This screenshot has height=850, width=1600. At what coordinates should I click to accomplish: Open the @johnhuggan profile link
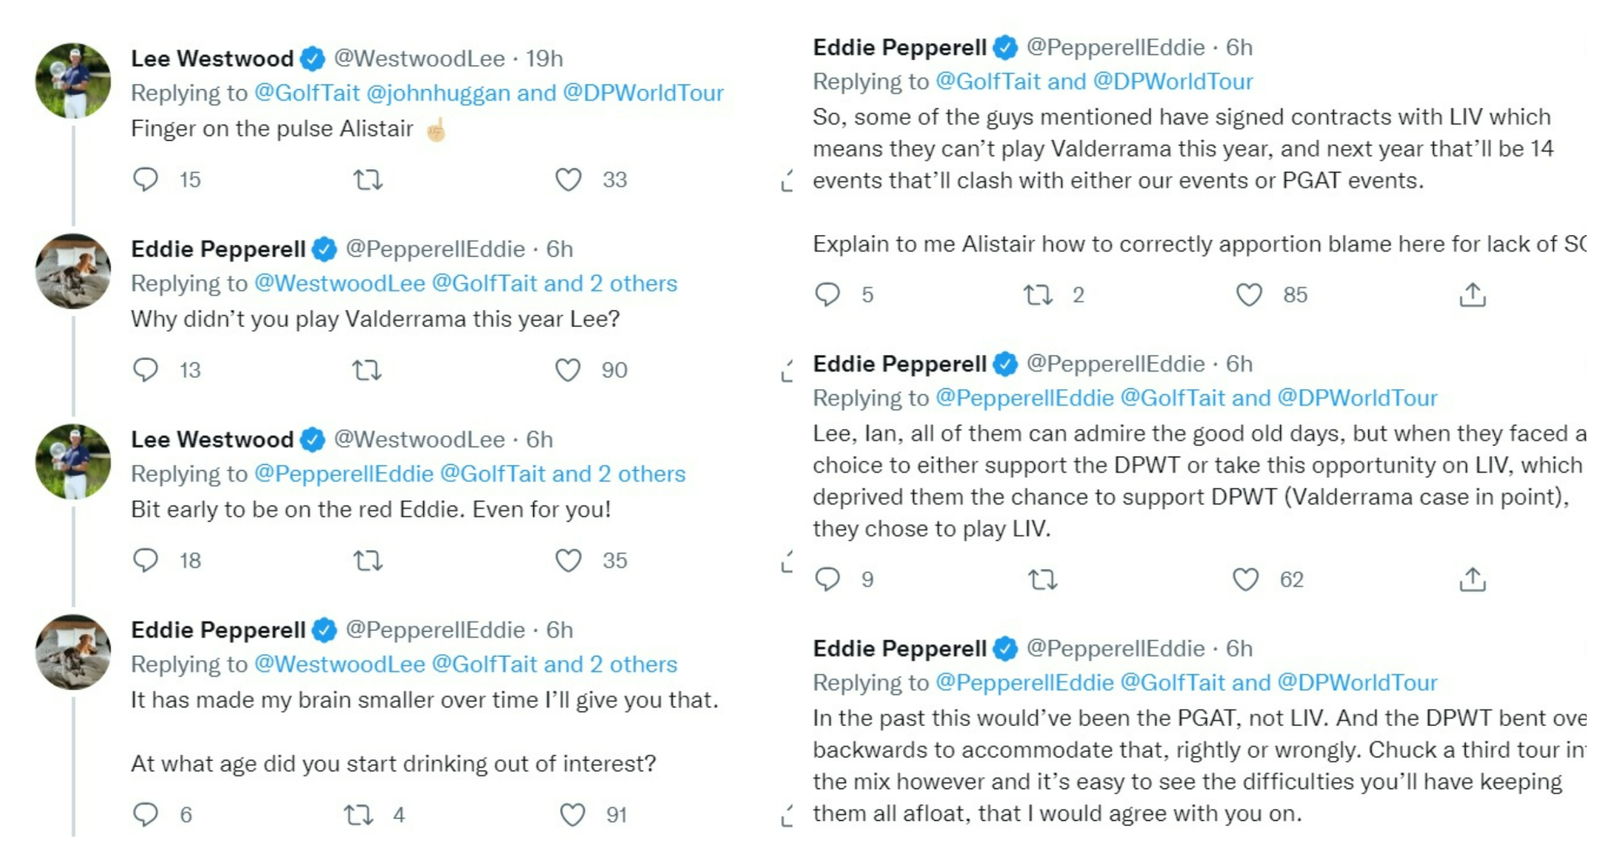coord(438,93)
